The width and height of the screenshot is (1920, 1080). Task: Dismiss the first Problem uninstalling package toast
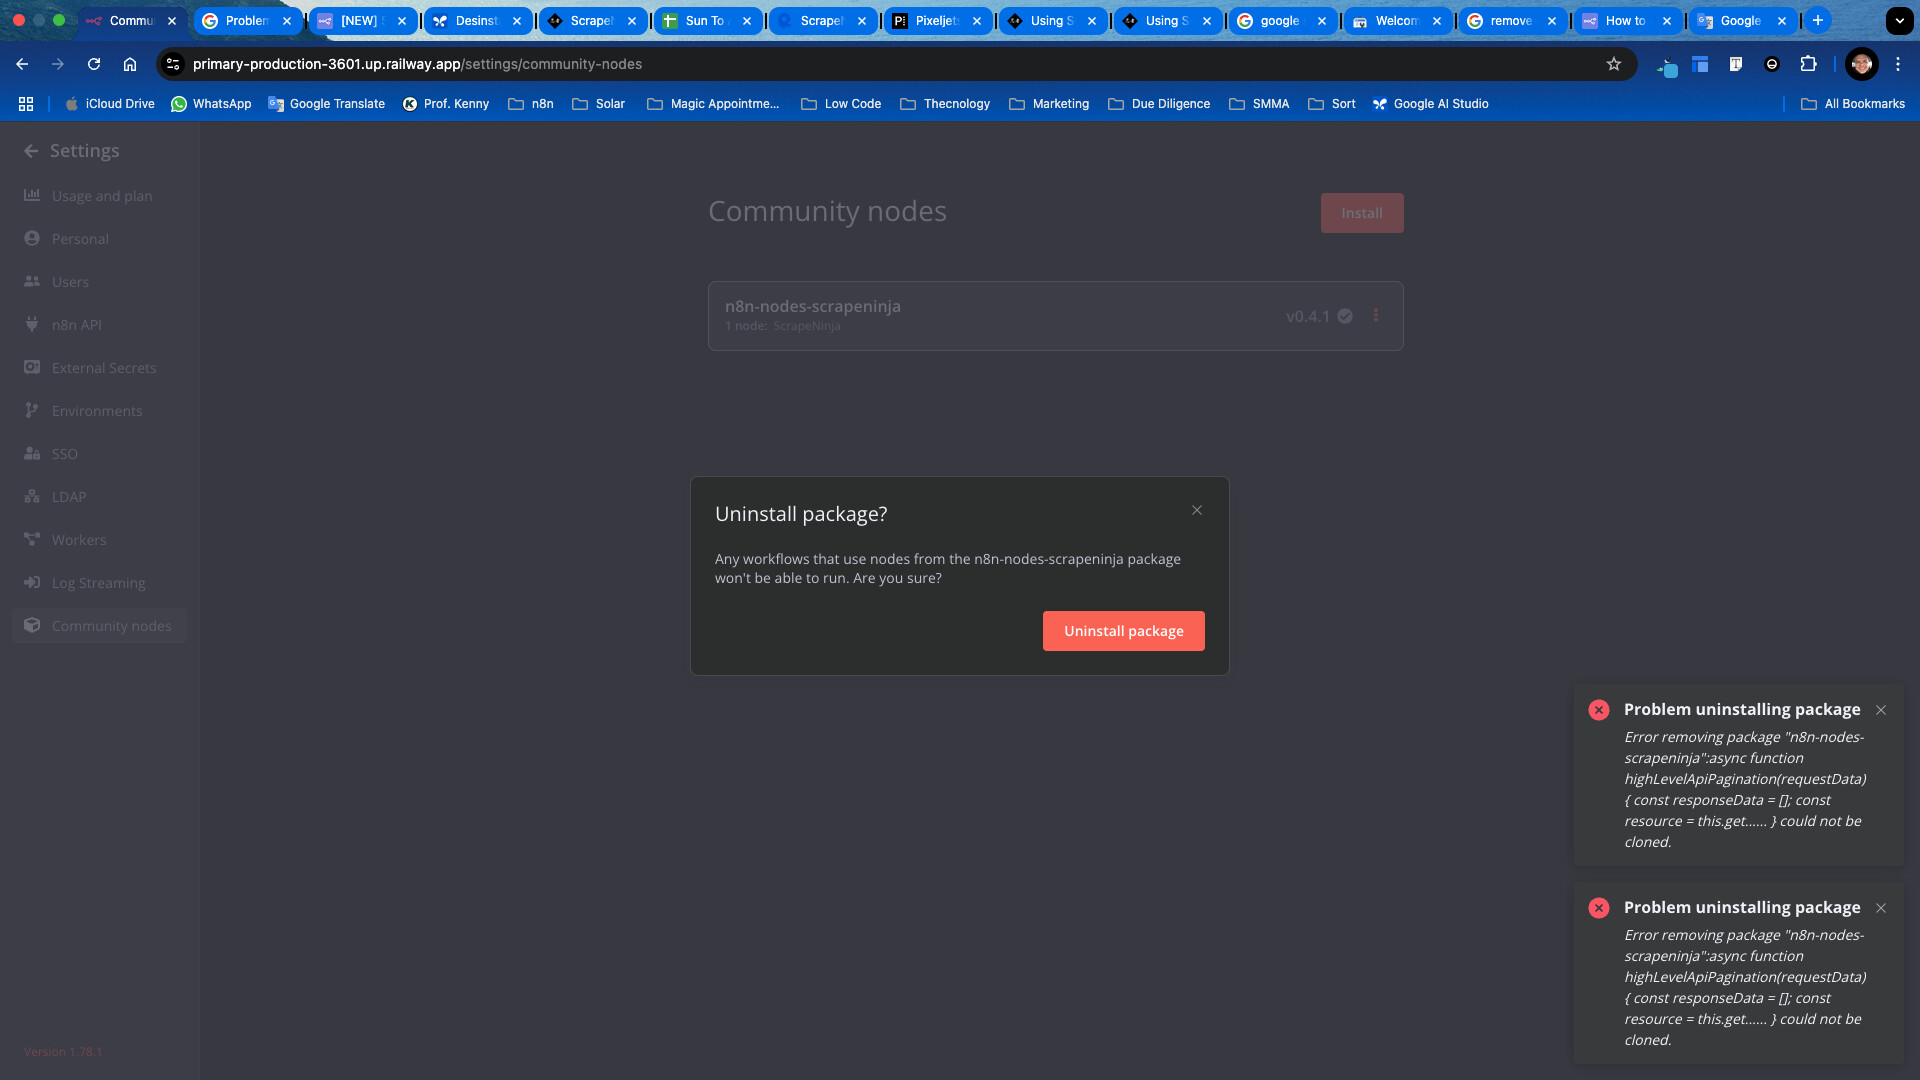1881,710
